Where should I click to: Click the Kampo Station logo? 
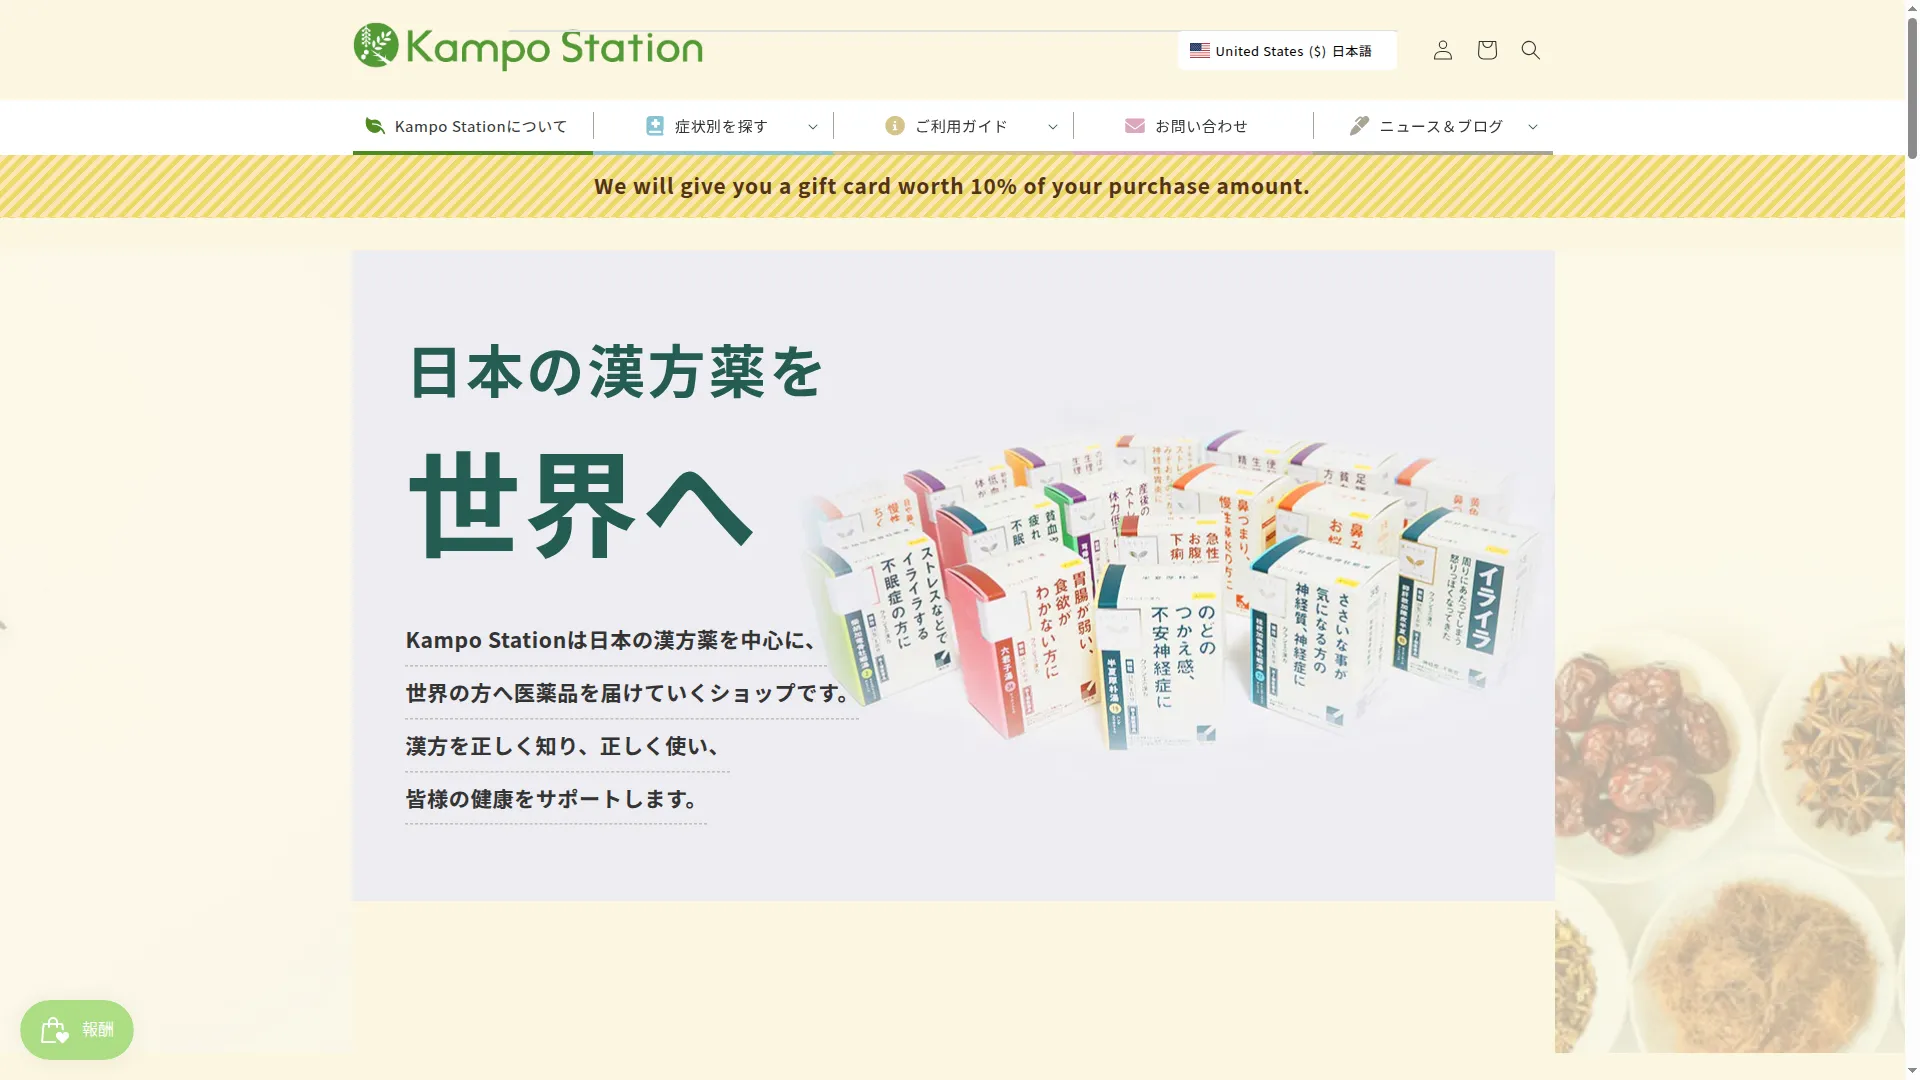(528, 47)
